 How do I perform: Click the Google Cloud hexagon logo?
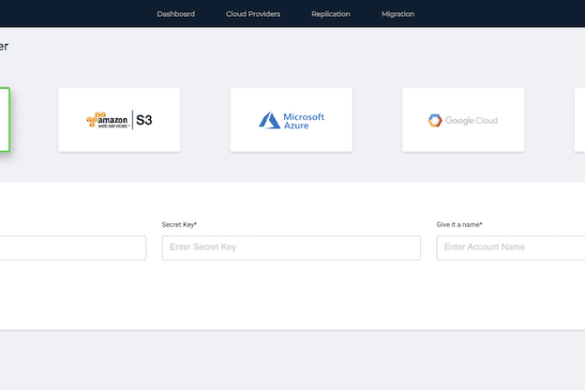(435, 120)
